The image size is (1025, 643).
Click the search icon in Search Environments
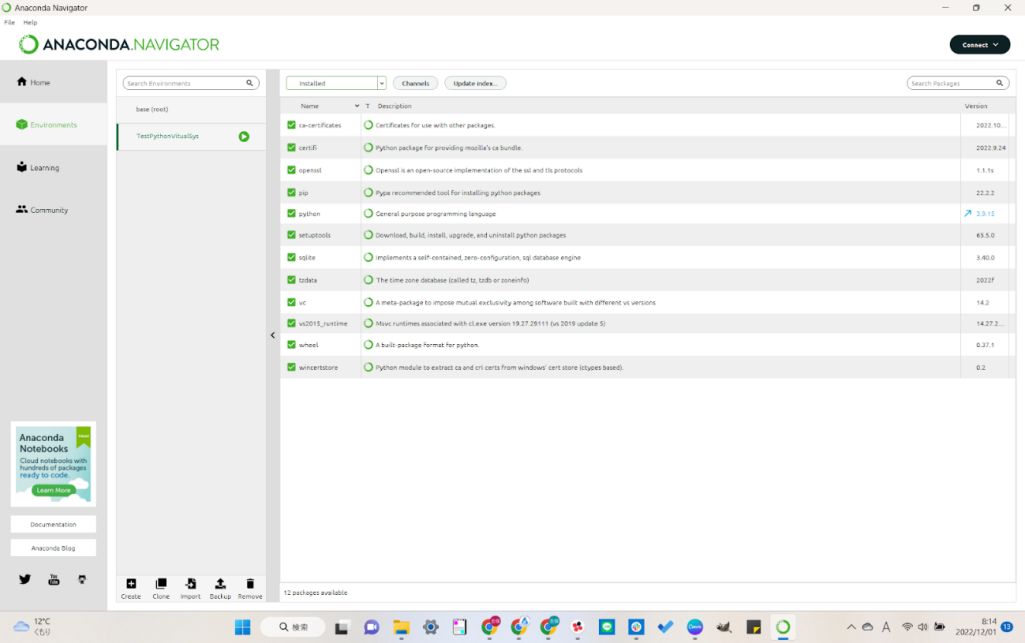click(x=250, y=83)
